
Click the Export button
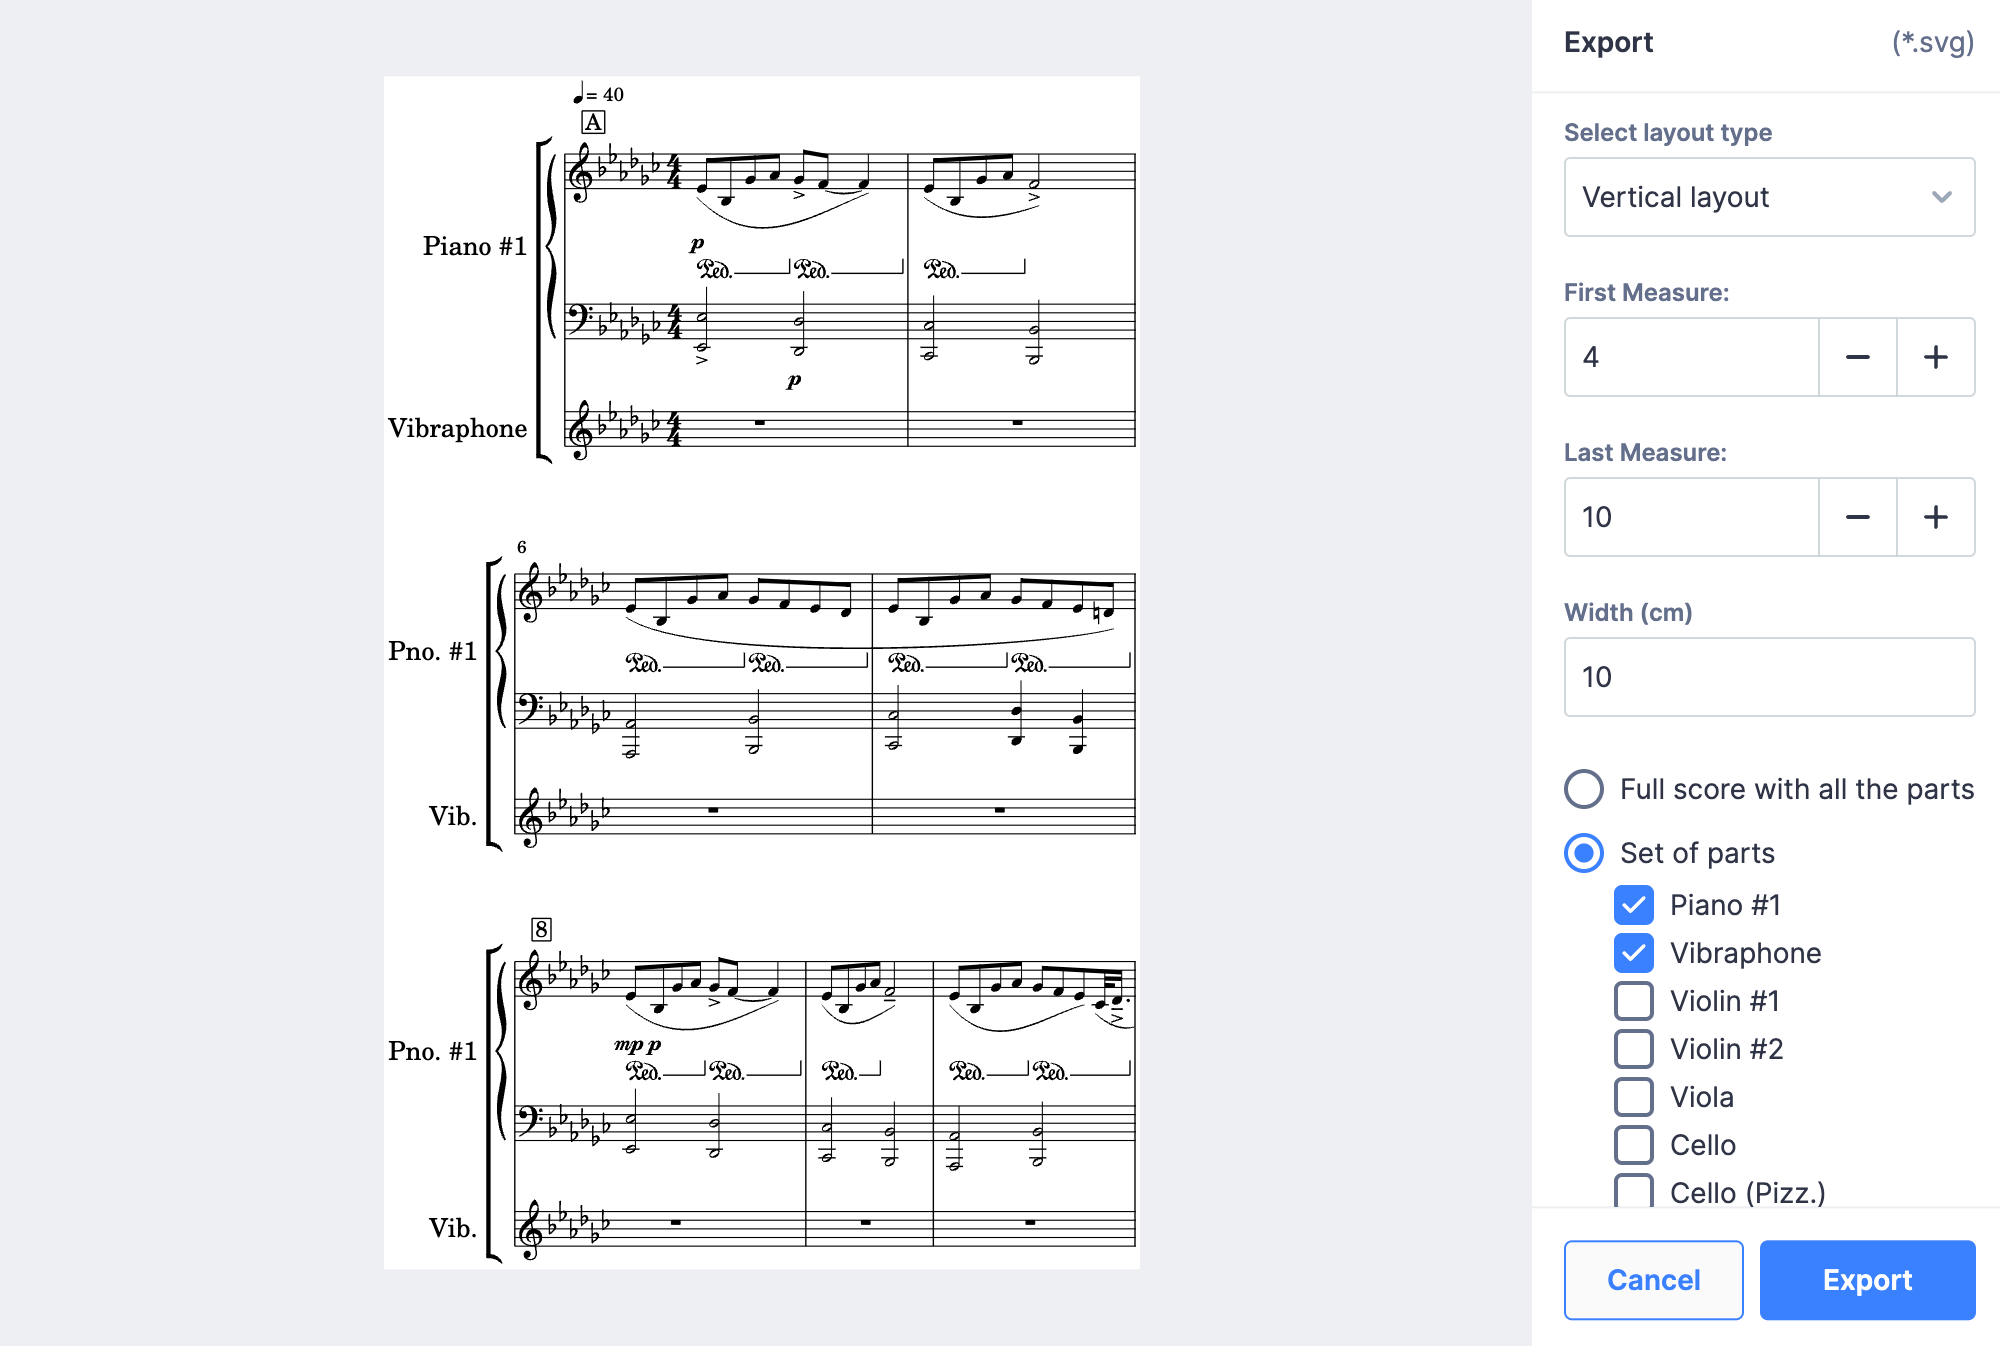[x=1867, y=1280]
